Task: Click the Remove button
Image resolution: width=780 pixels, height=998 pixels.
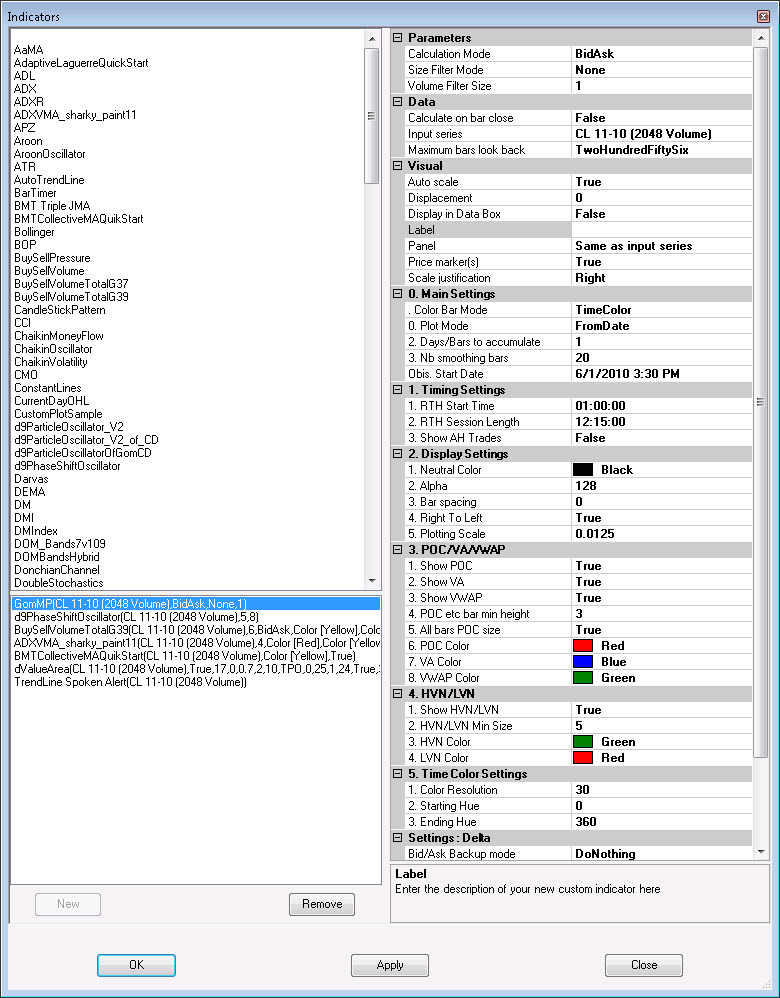Action: click(322, 904)
